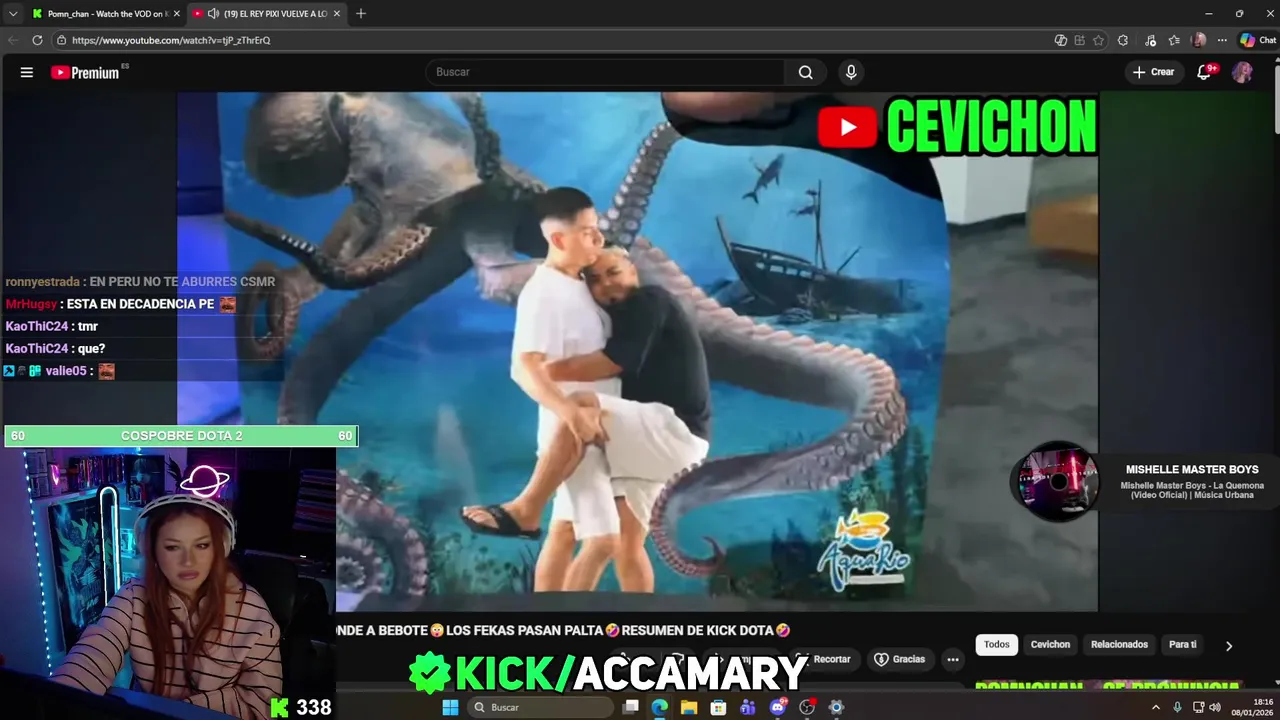Open the Windows Start menu
1280x720 pixels.
450,707
